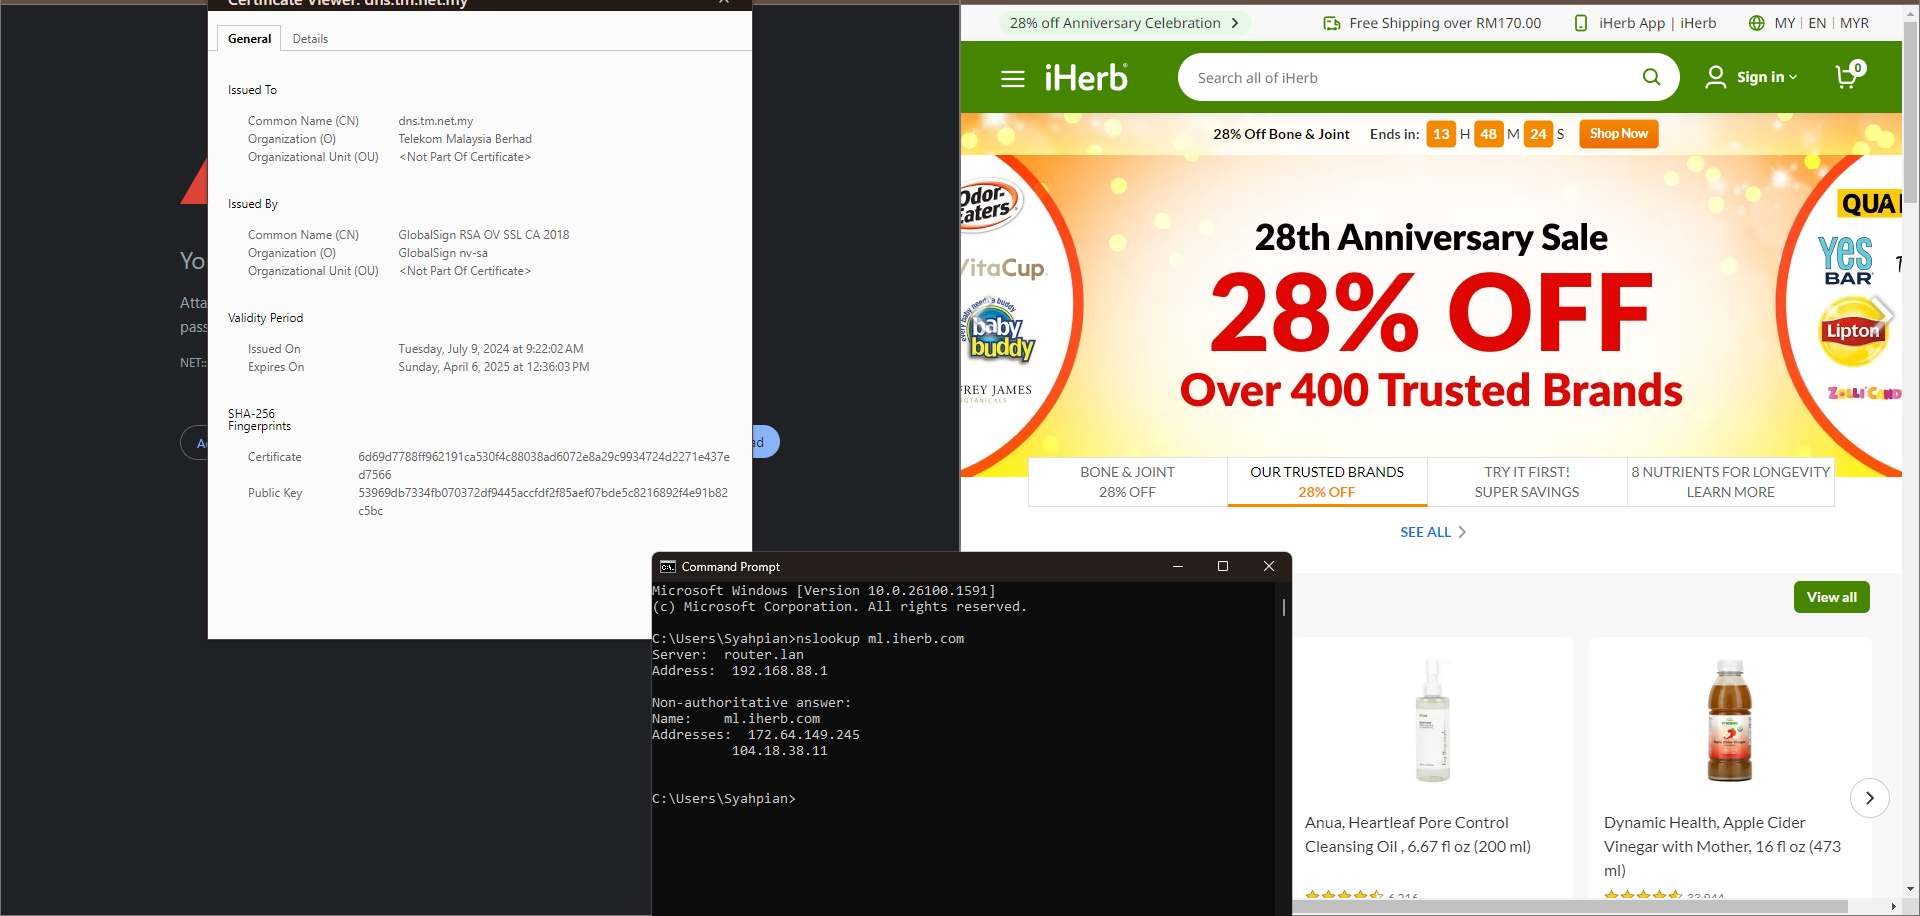Image resolution: width=1920 pixels, height=916 pixels.
Task: Click the Telekom Malaysia Berhad organization value
Action: coord(465,139)
